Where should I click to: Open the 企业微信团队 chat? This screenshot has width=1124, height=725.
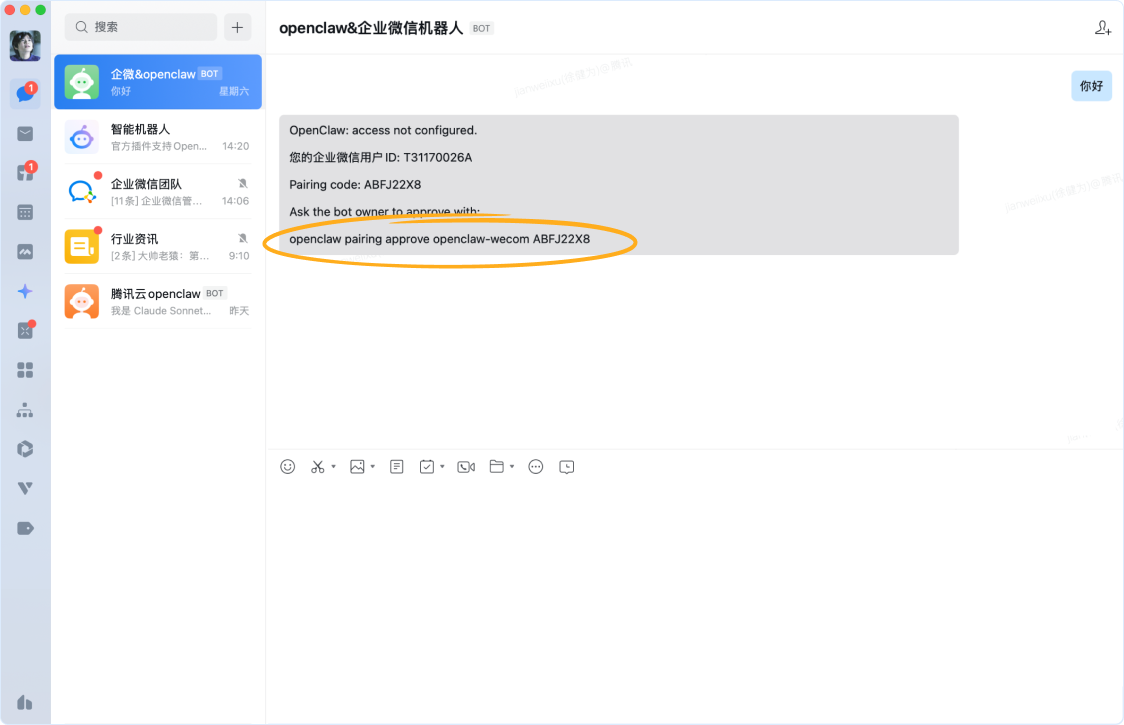point(158,192)
